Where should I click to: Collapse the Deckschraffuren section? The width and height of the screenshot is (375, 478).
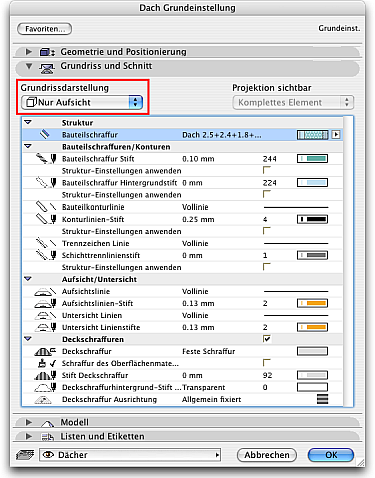coord(28,339)
